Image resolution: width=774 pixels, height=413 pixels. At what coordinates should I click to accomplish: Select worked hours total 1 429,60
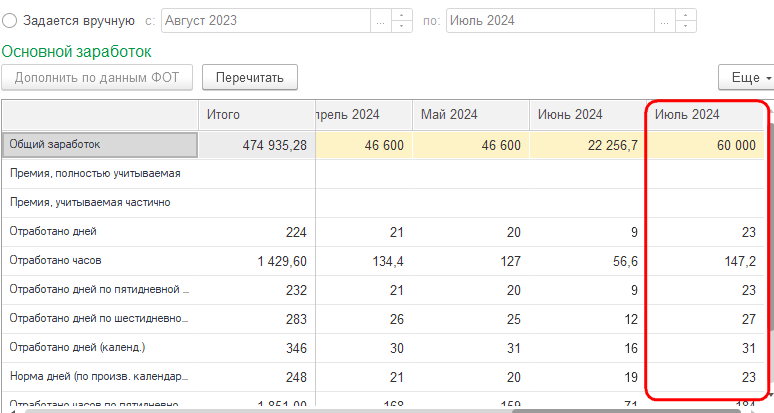coord(257,261)
